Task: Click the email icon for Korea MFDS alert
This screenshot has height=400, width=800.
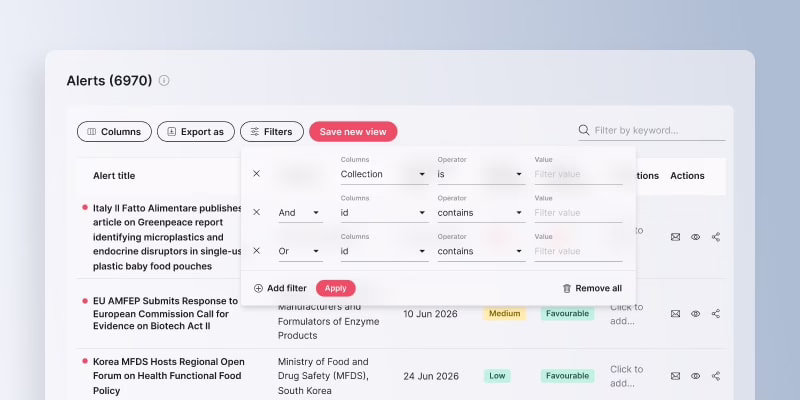Action: [676, 376]
